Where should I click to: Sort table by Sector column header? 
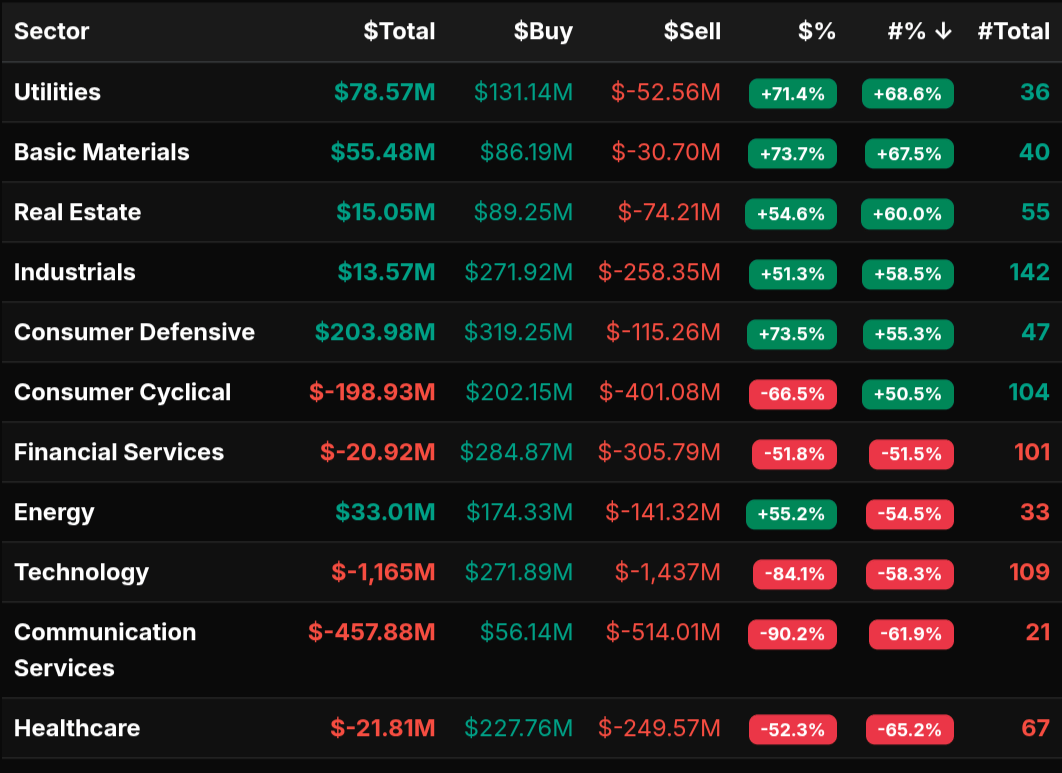52,32
